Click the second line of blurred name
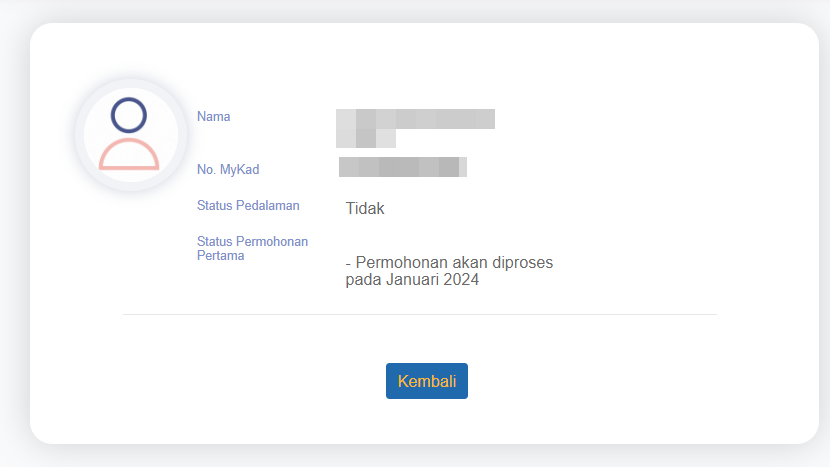The width and height of the screenshot is (830, 467). pyautogui.click(x=366, y=139)
